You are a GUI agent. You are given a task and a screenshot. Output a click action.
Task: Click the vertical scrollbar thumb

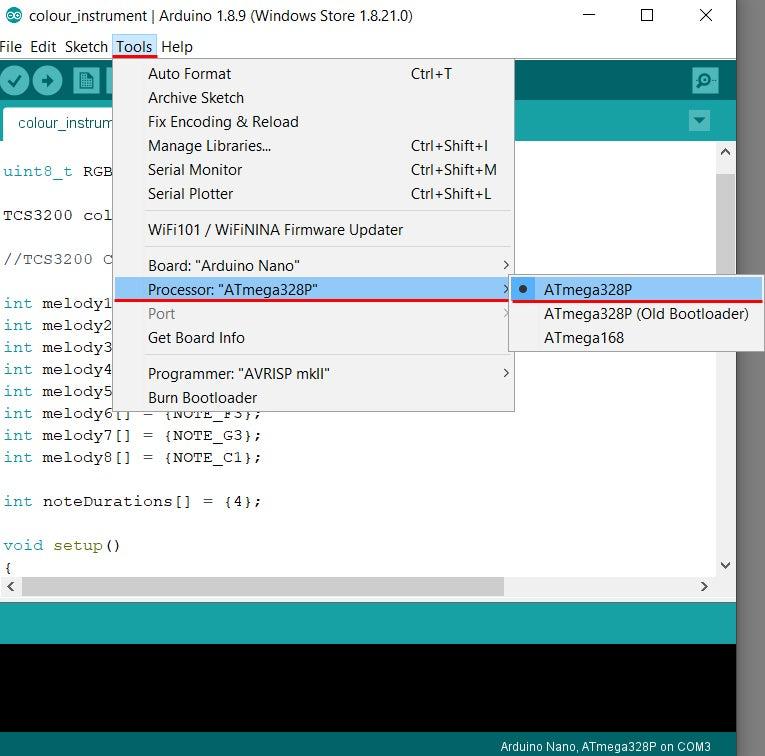click(x=725, y=225)
